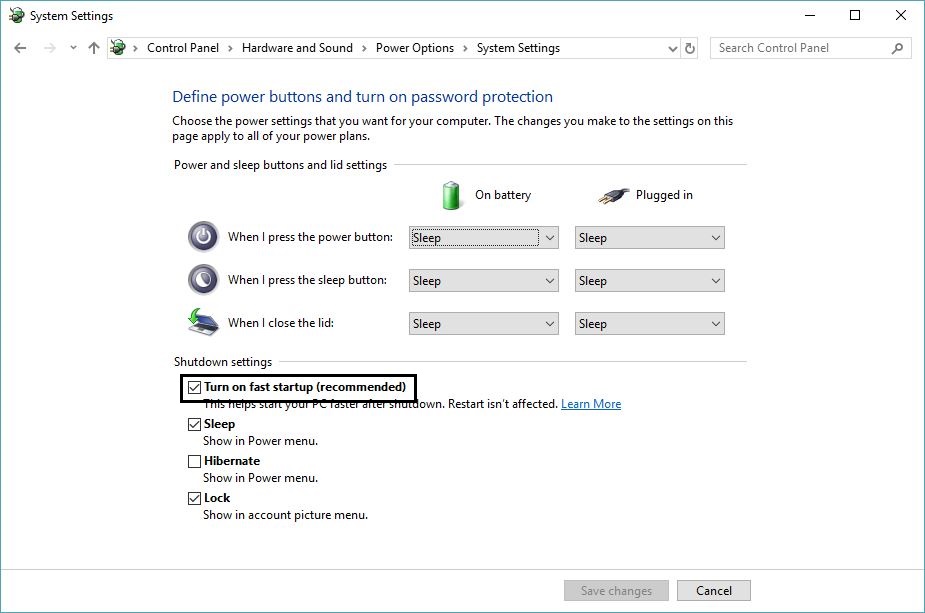Open Power Options breadcrumb

click(x=415, y=48)
